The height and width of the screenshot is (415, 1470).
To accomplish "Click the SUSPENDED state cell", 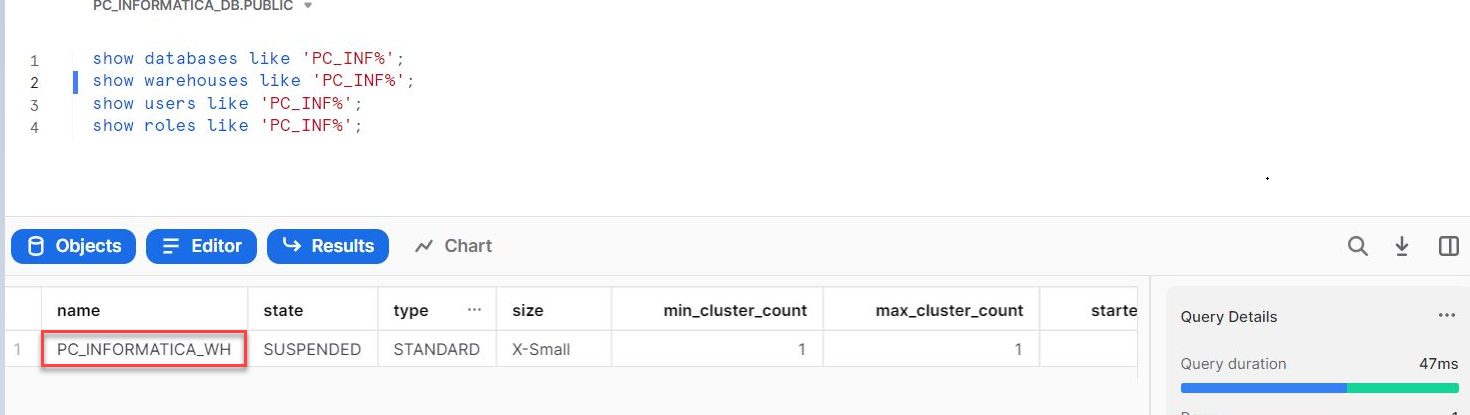I will point(312,350).
